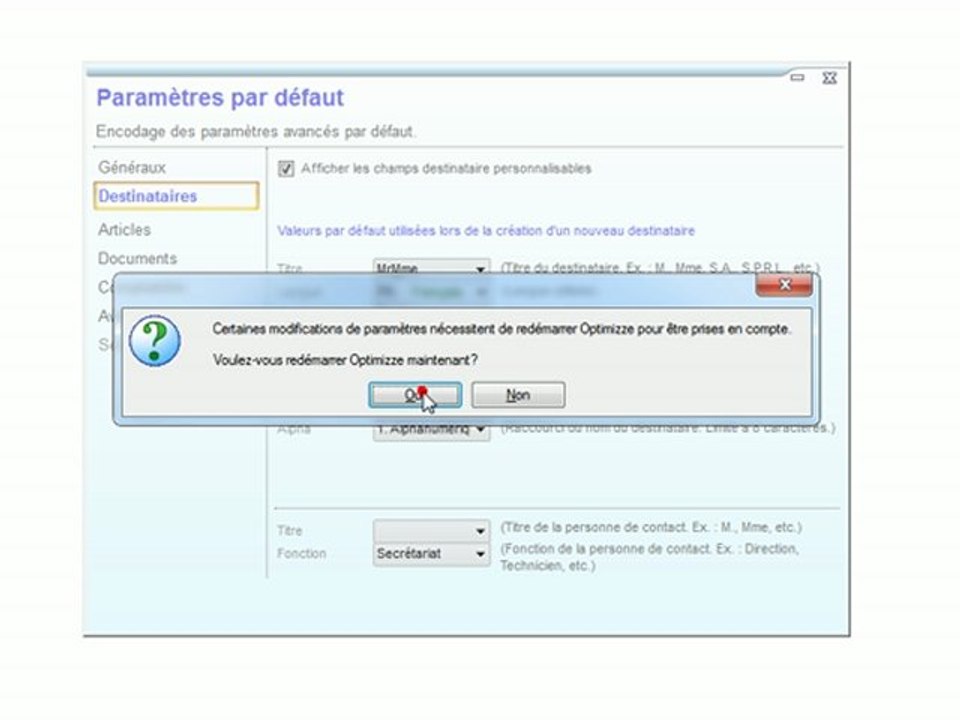Screen dimensions: 960x720
Task: Uncheck Afficher les champs destinataire personnalisables
Action: pyautogui.click(x=286, y=169)
